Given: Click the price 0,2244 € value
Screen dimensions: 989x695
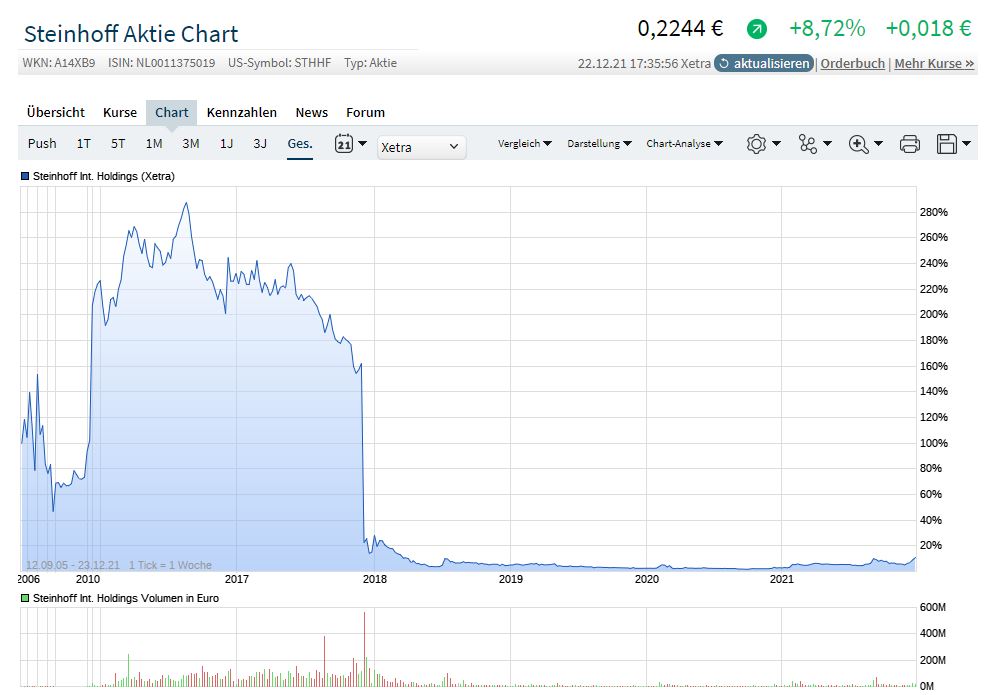Looking at the screenshot, I should click(680, 28).
